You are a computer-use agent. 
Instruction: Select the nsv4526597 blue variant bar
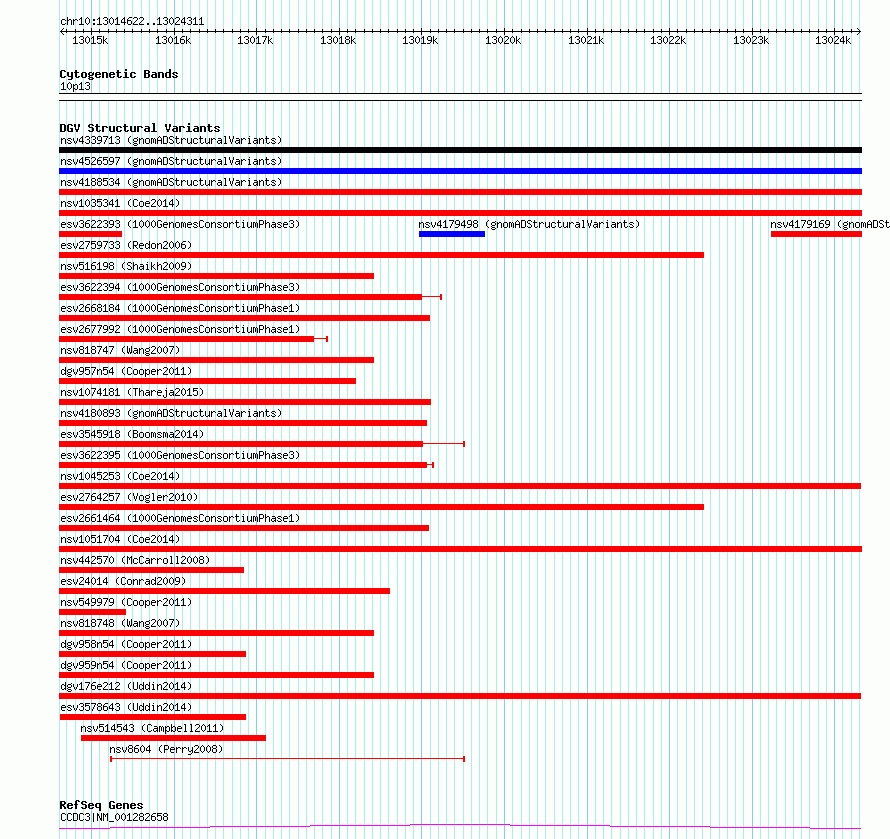click(x=460, y=171)
